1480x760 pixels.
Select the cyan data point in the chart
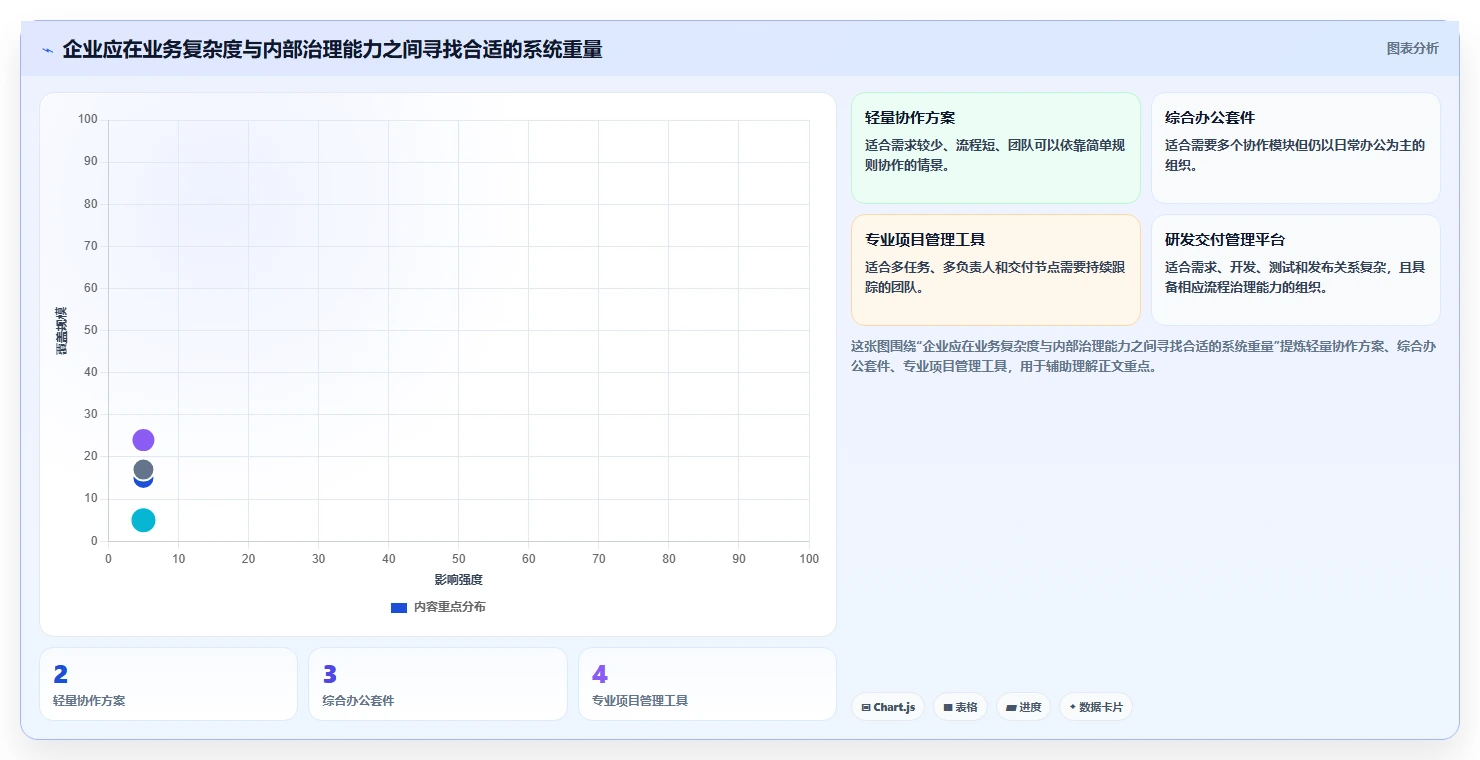click(143, 520)
